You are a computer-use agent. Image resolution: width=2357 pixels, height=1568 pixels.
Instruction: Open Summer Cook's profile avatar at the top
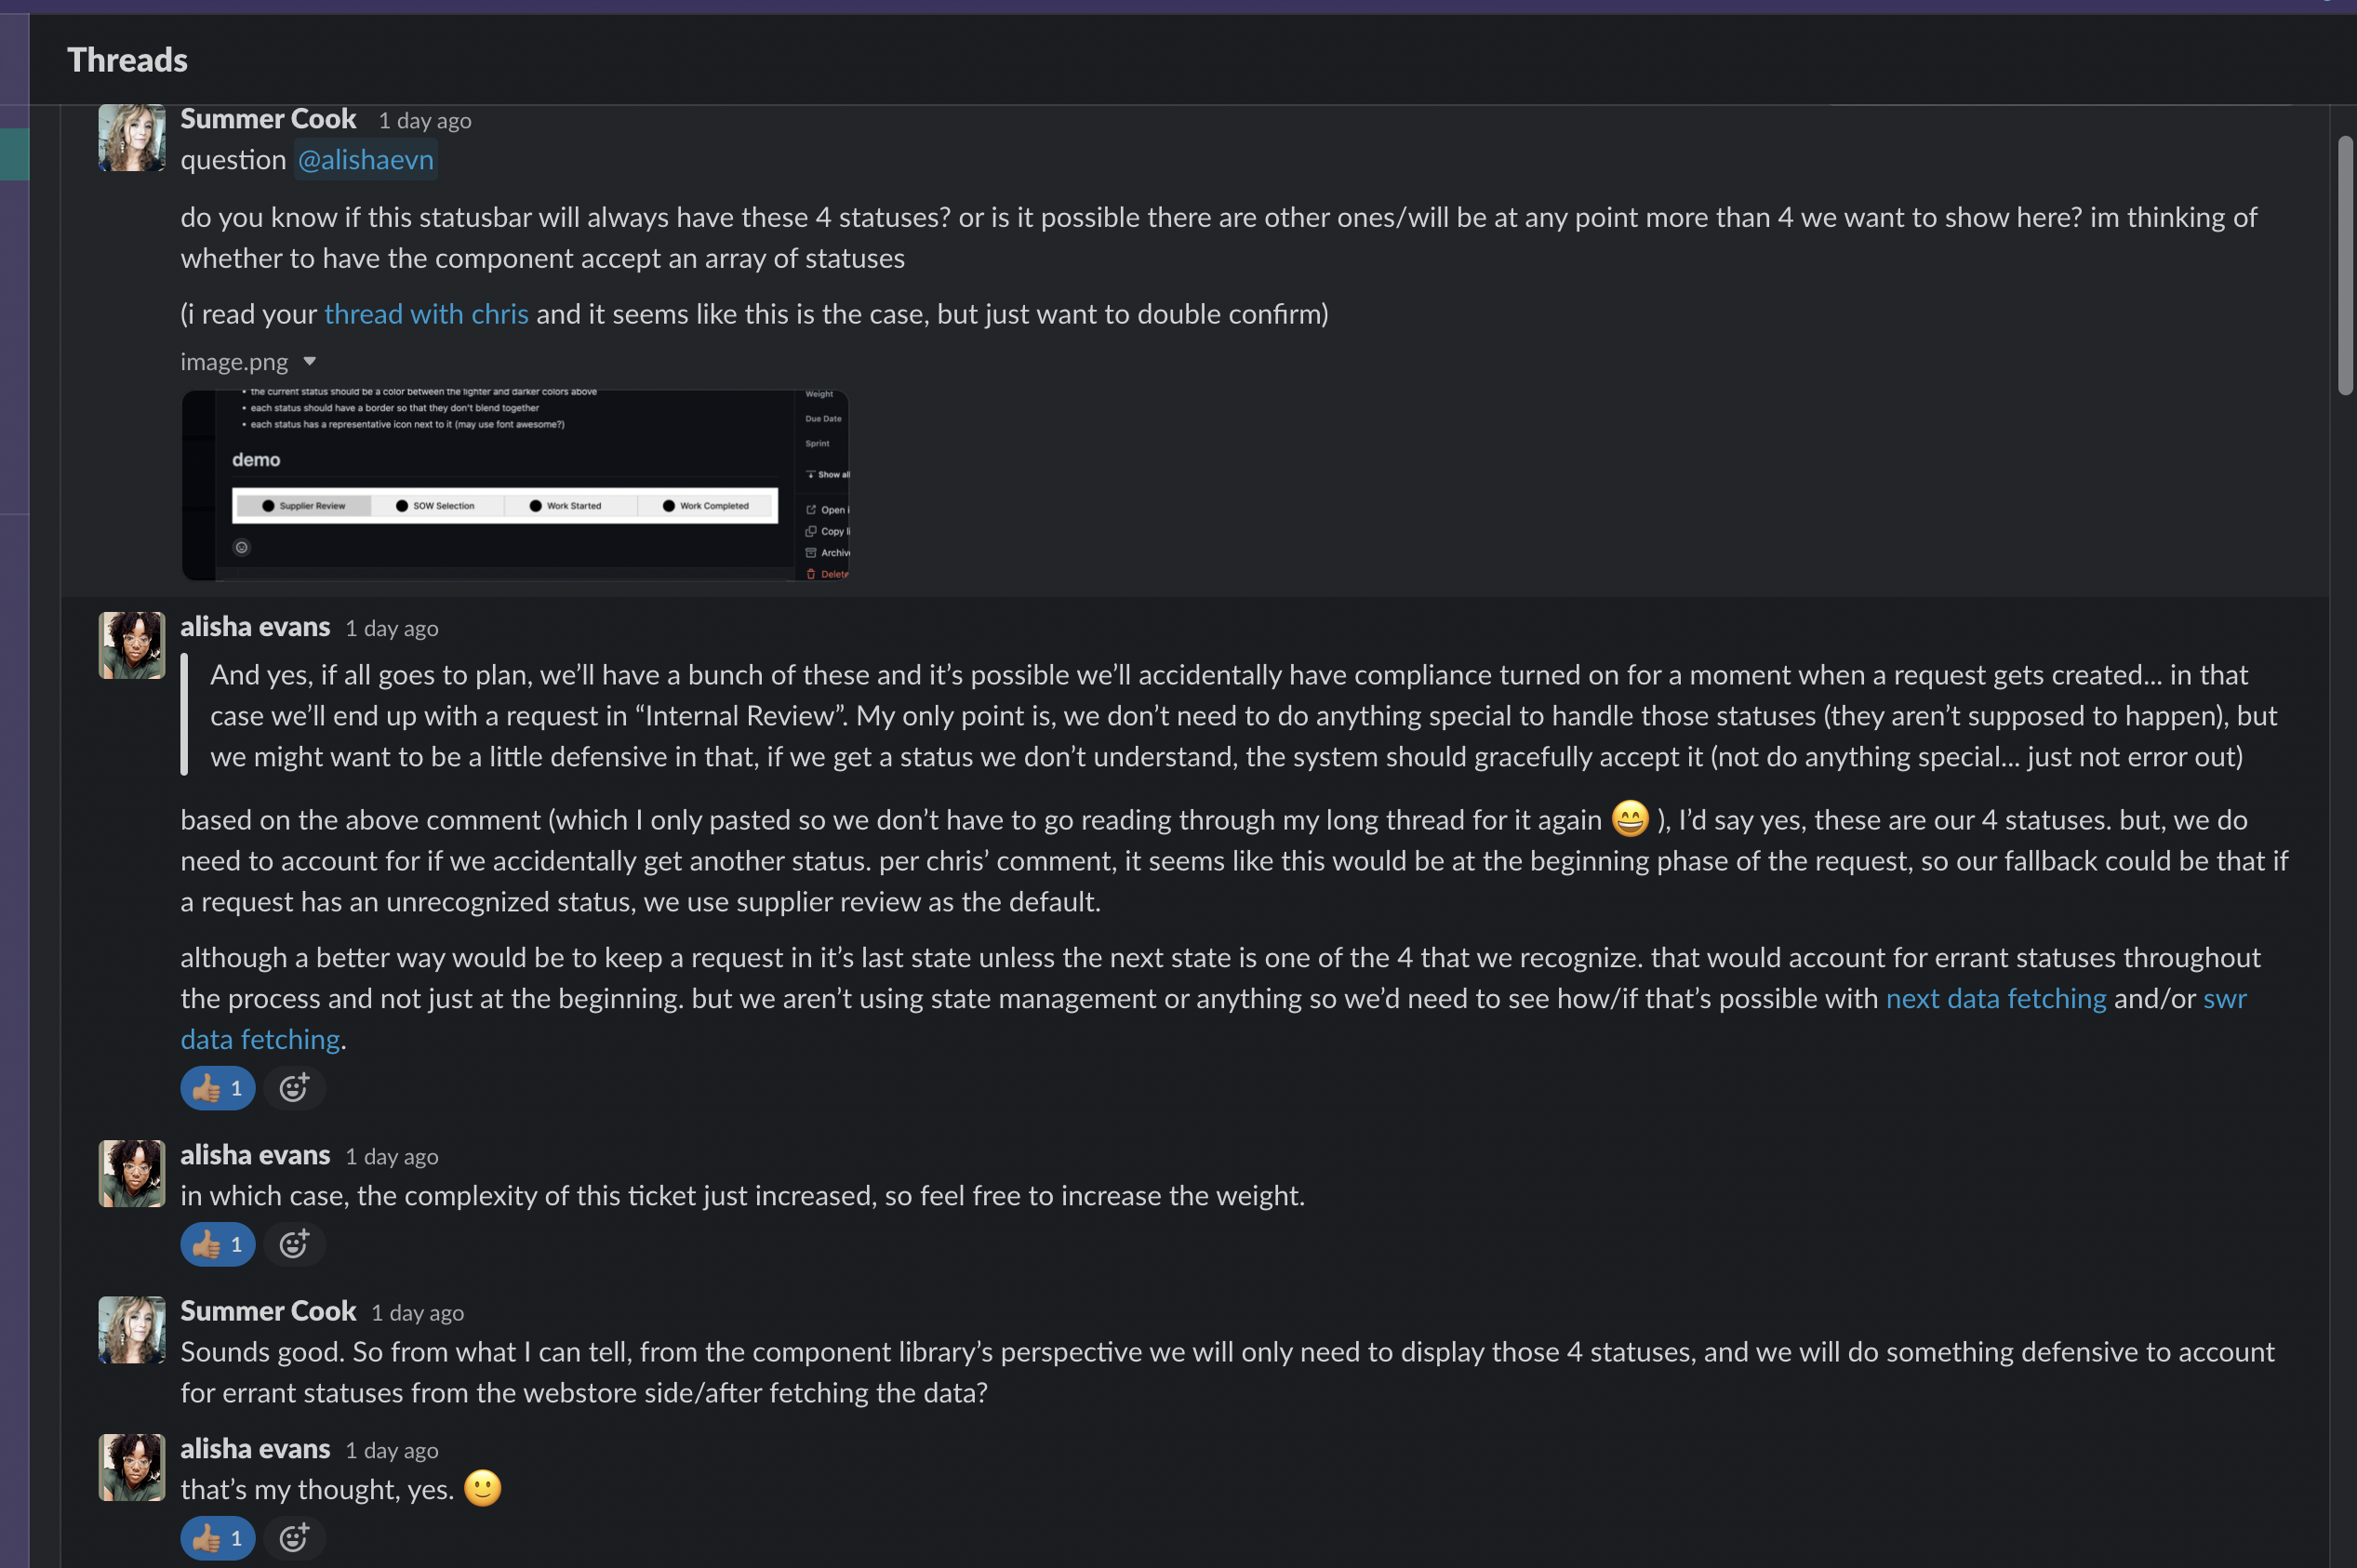[131, 137]
